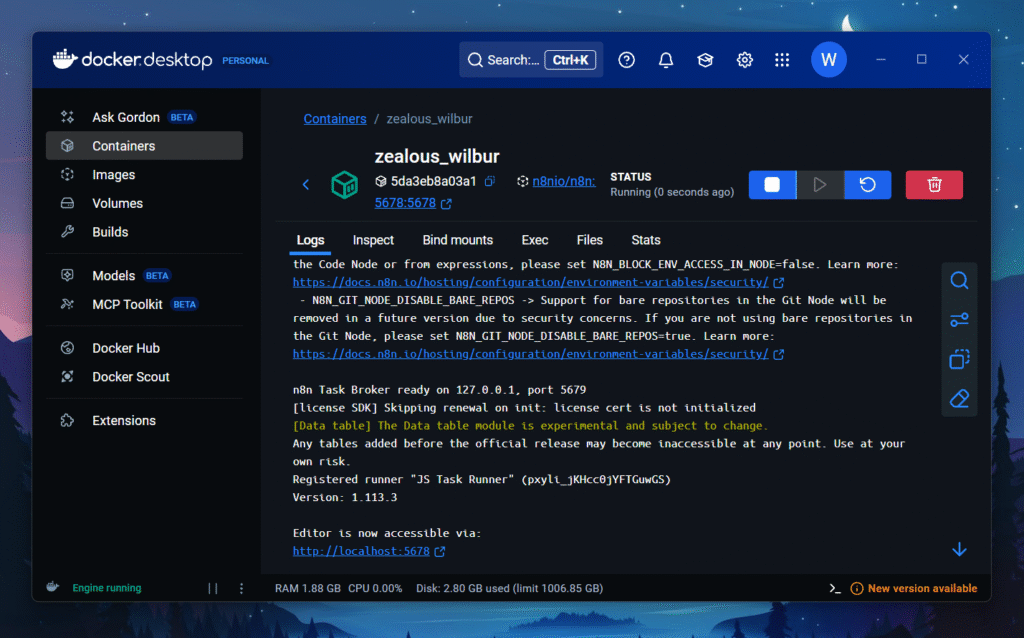Switch to the Inspect tab
The width and height of the screenshot is (1024, 638).
pyautogui.click(x=373, y=240)
